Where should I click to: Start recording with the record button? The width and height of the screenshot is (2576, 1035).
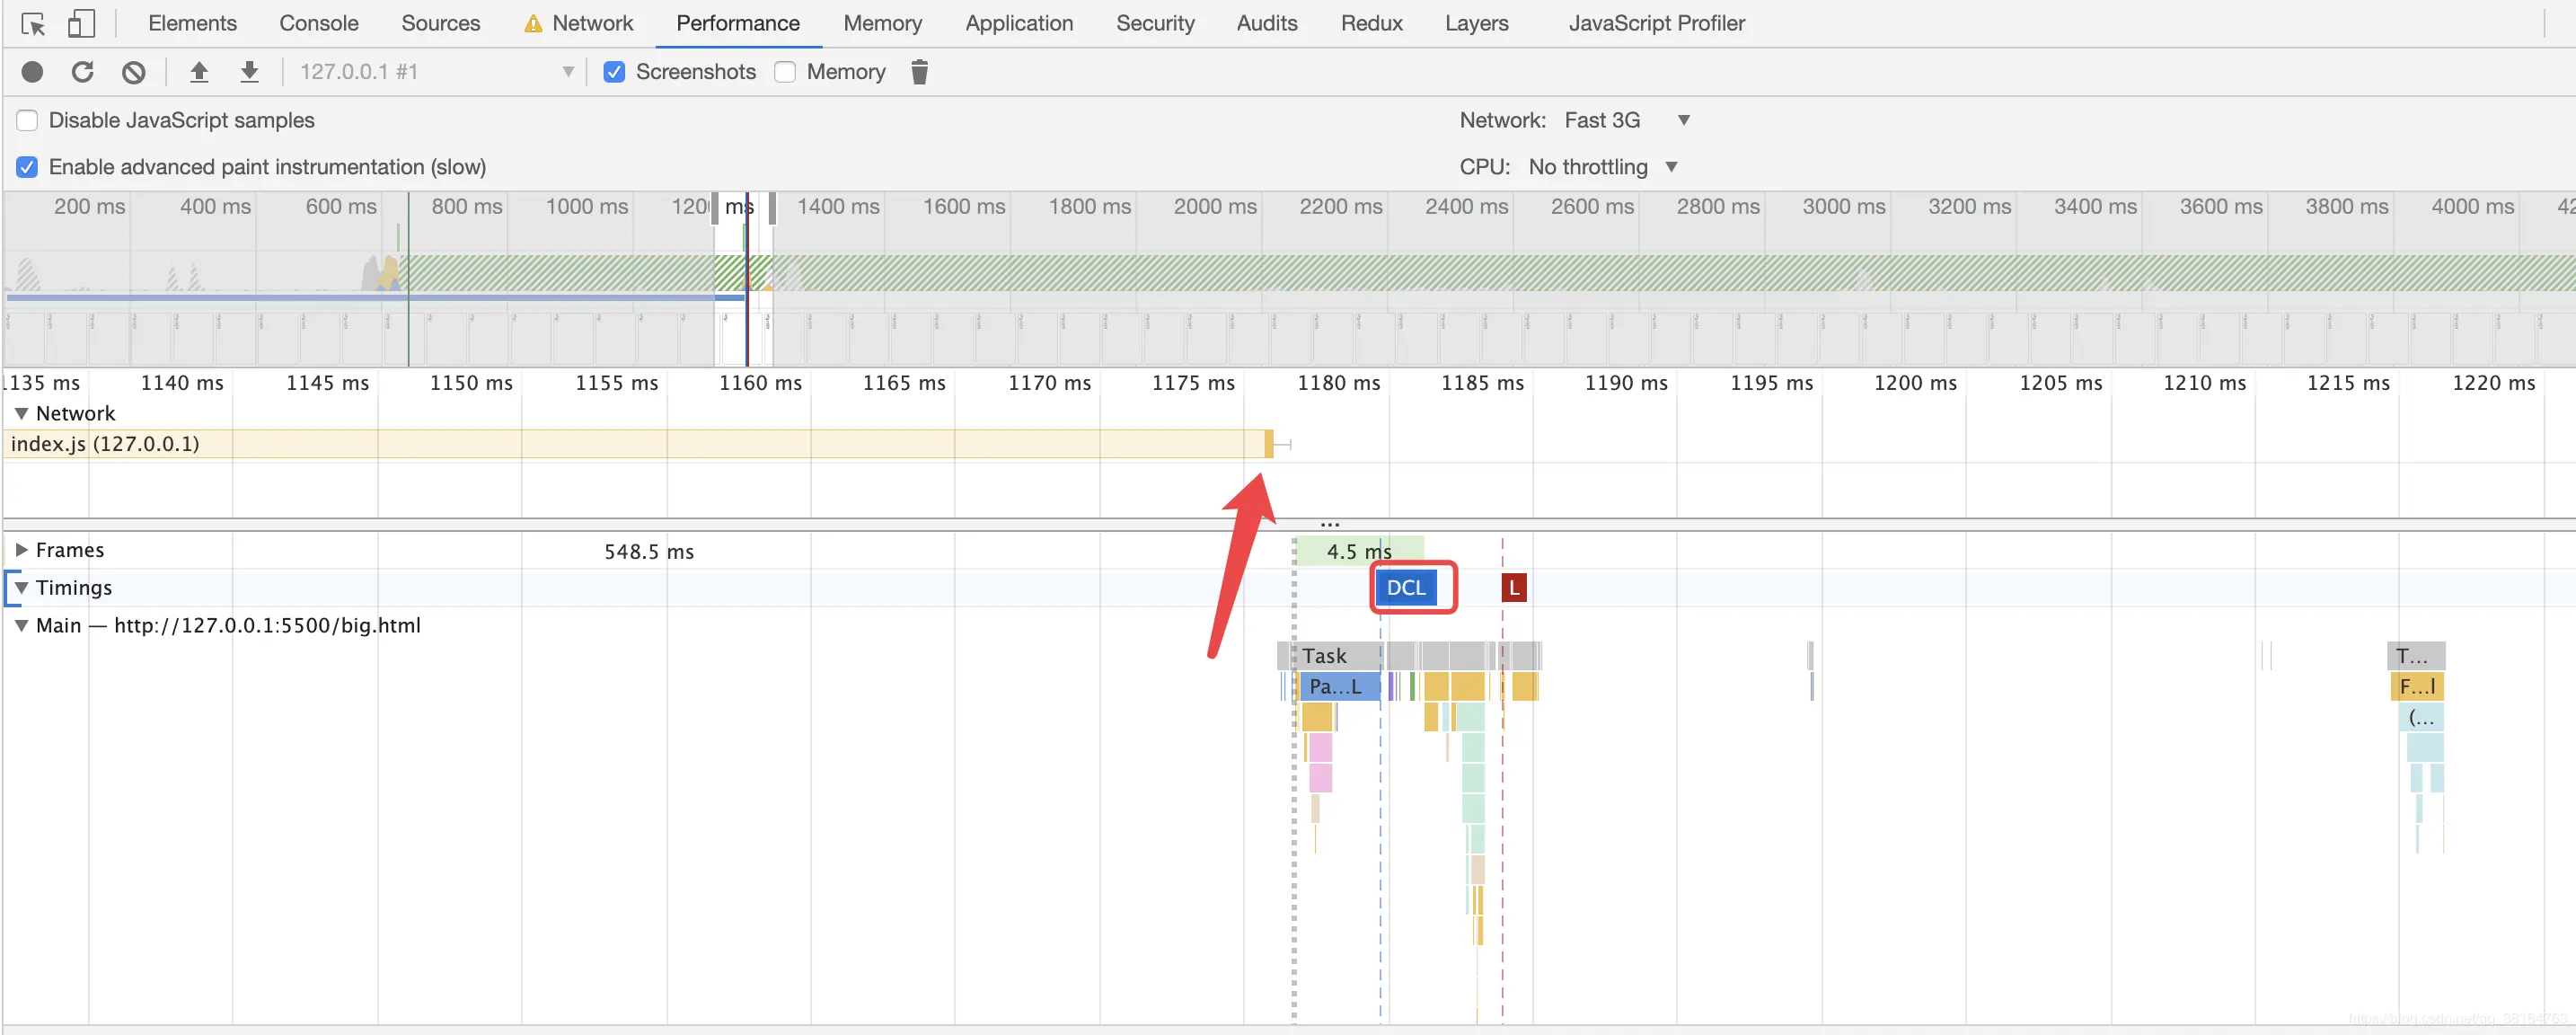[x=32, y=72]
